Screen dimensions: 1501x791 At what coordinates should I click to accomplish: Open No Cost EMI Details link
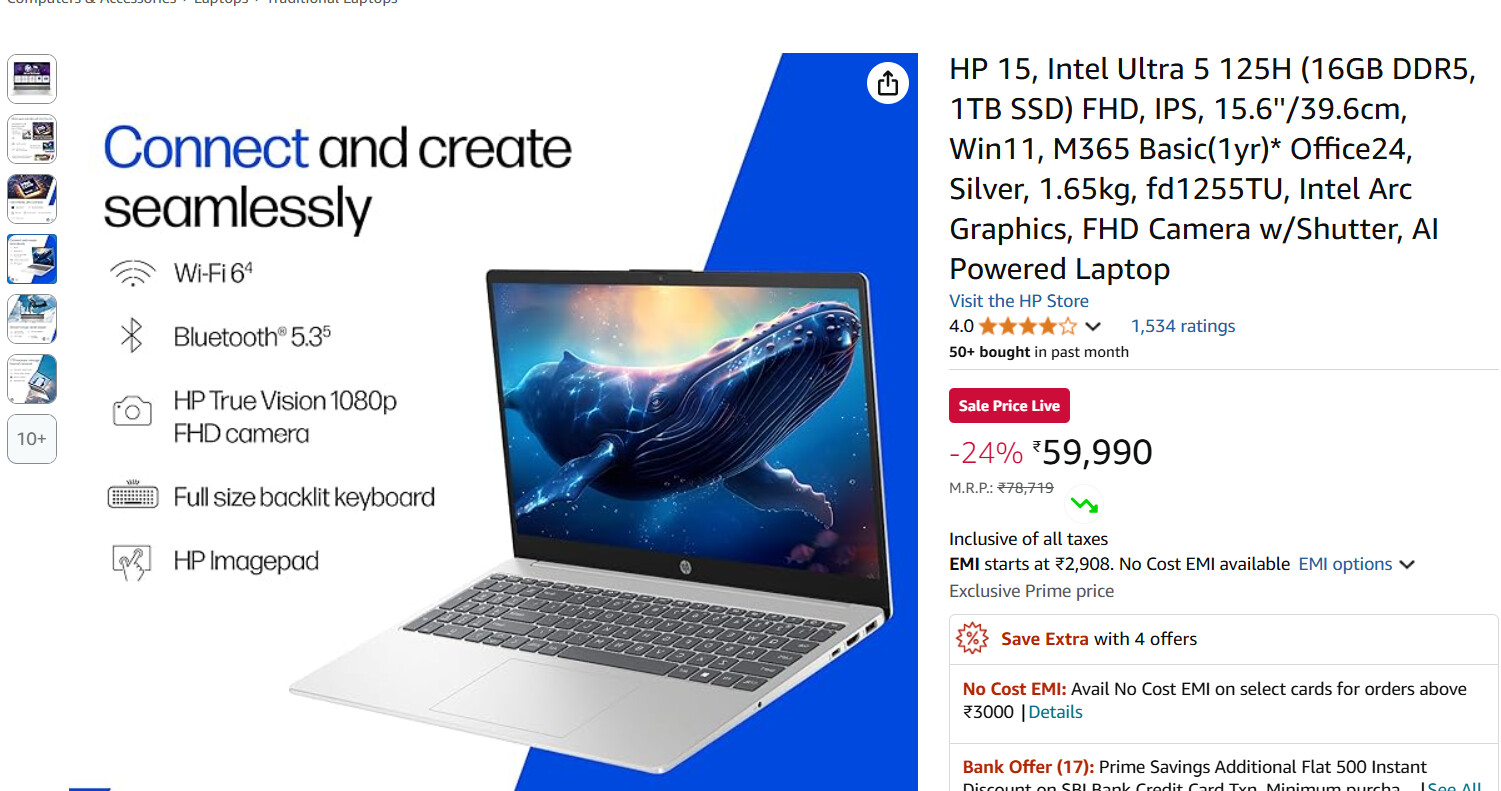click(x=1055, y=712)
